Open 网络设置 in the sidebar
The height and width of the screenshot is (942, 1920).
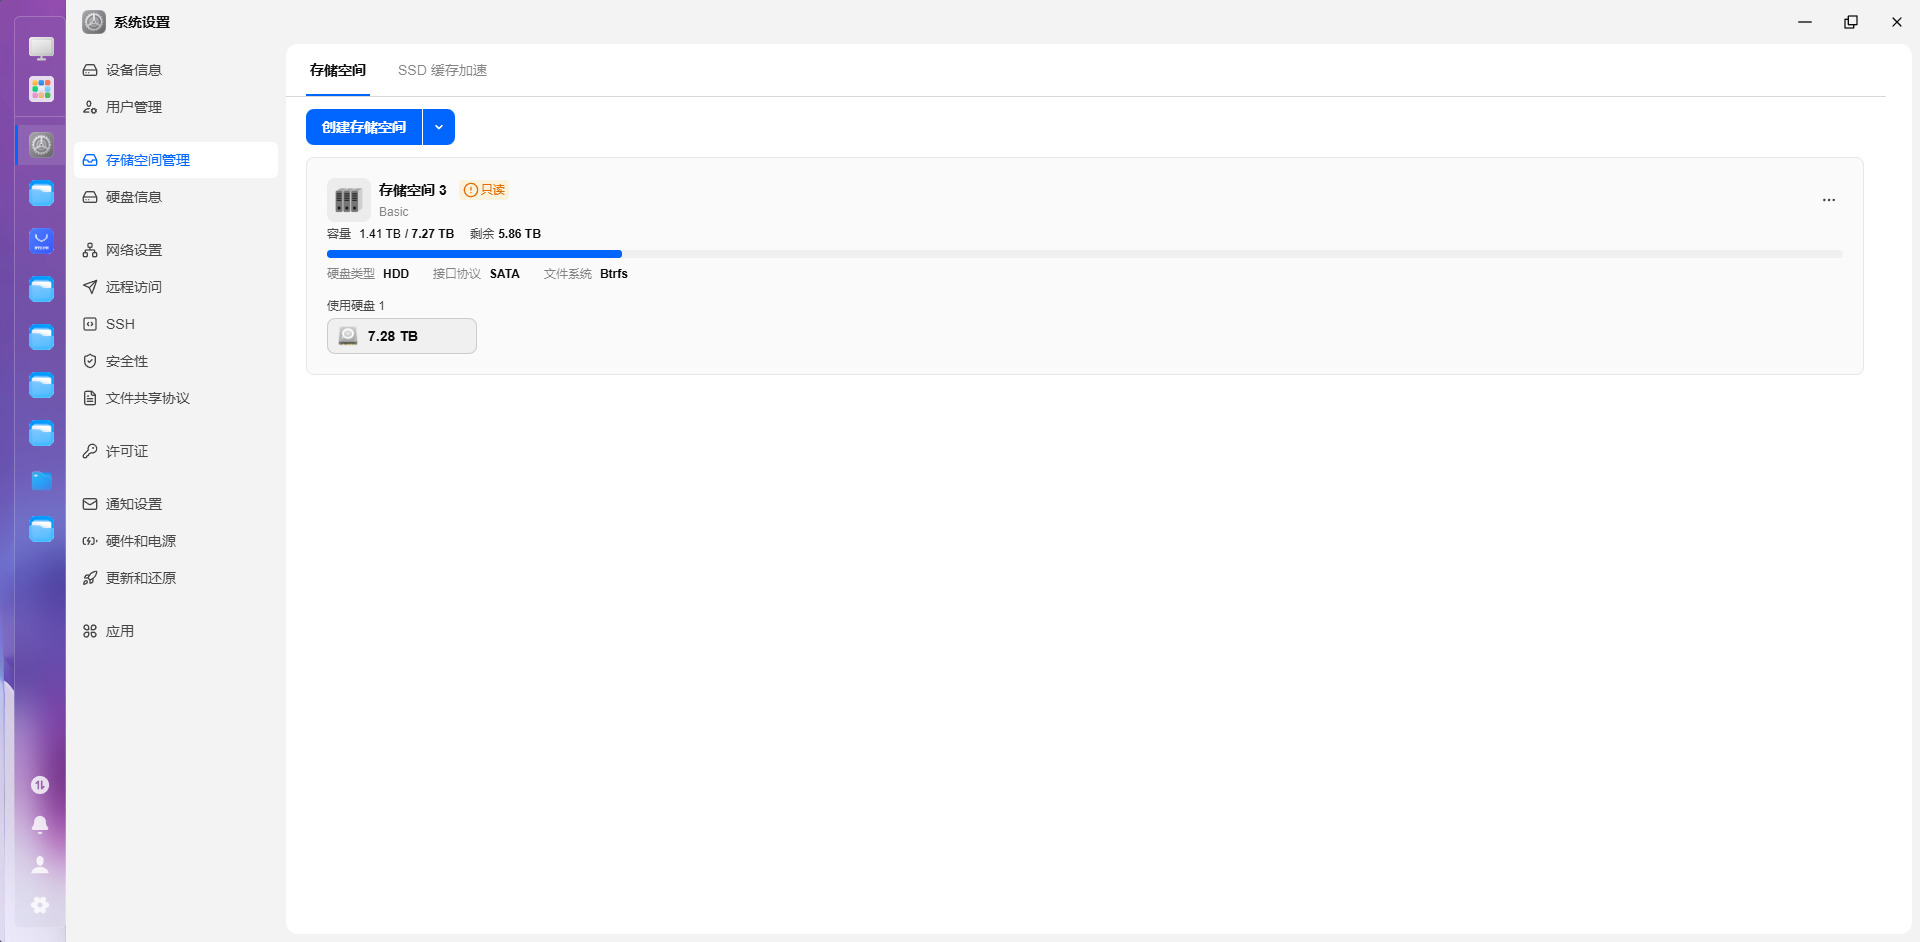coord(176,250)
